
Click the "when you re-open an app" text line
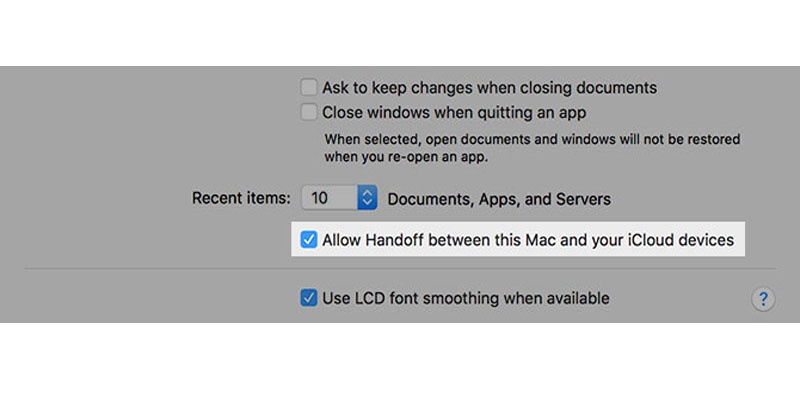coord(413,157)
